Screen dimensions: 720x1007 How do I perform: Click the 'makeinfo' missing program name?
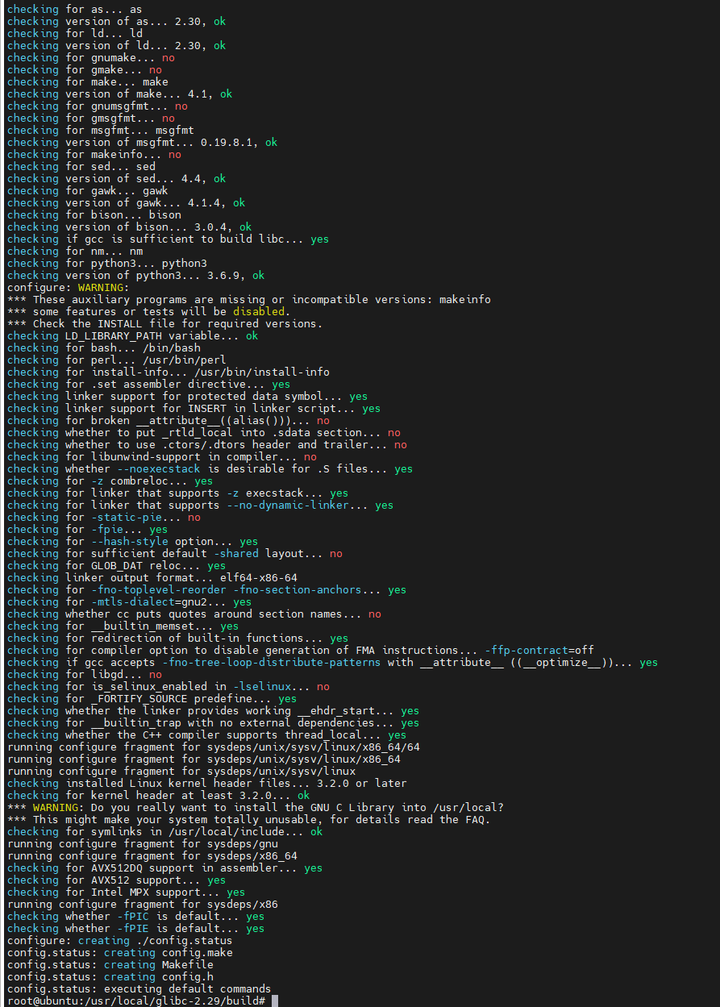tap(465, 299)
